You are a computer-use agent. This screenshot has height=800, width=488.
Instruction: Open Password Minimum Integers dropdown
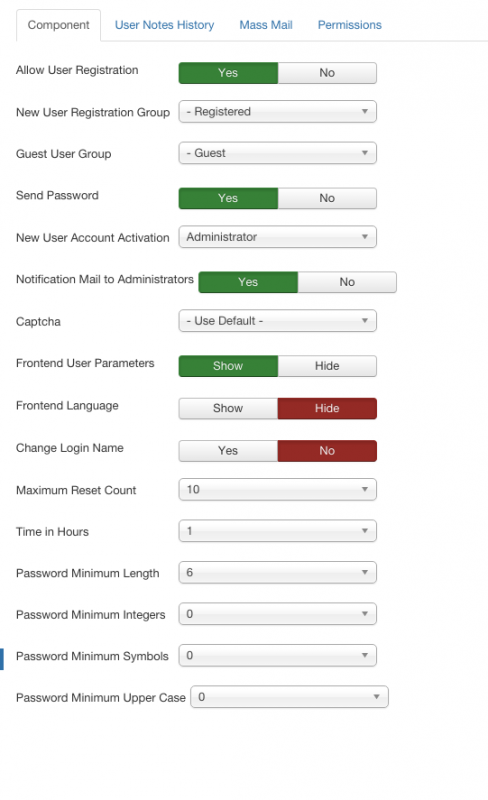278,614
